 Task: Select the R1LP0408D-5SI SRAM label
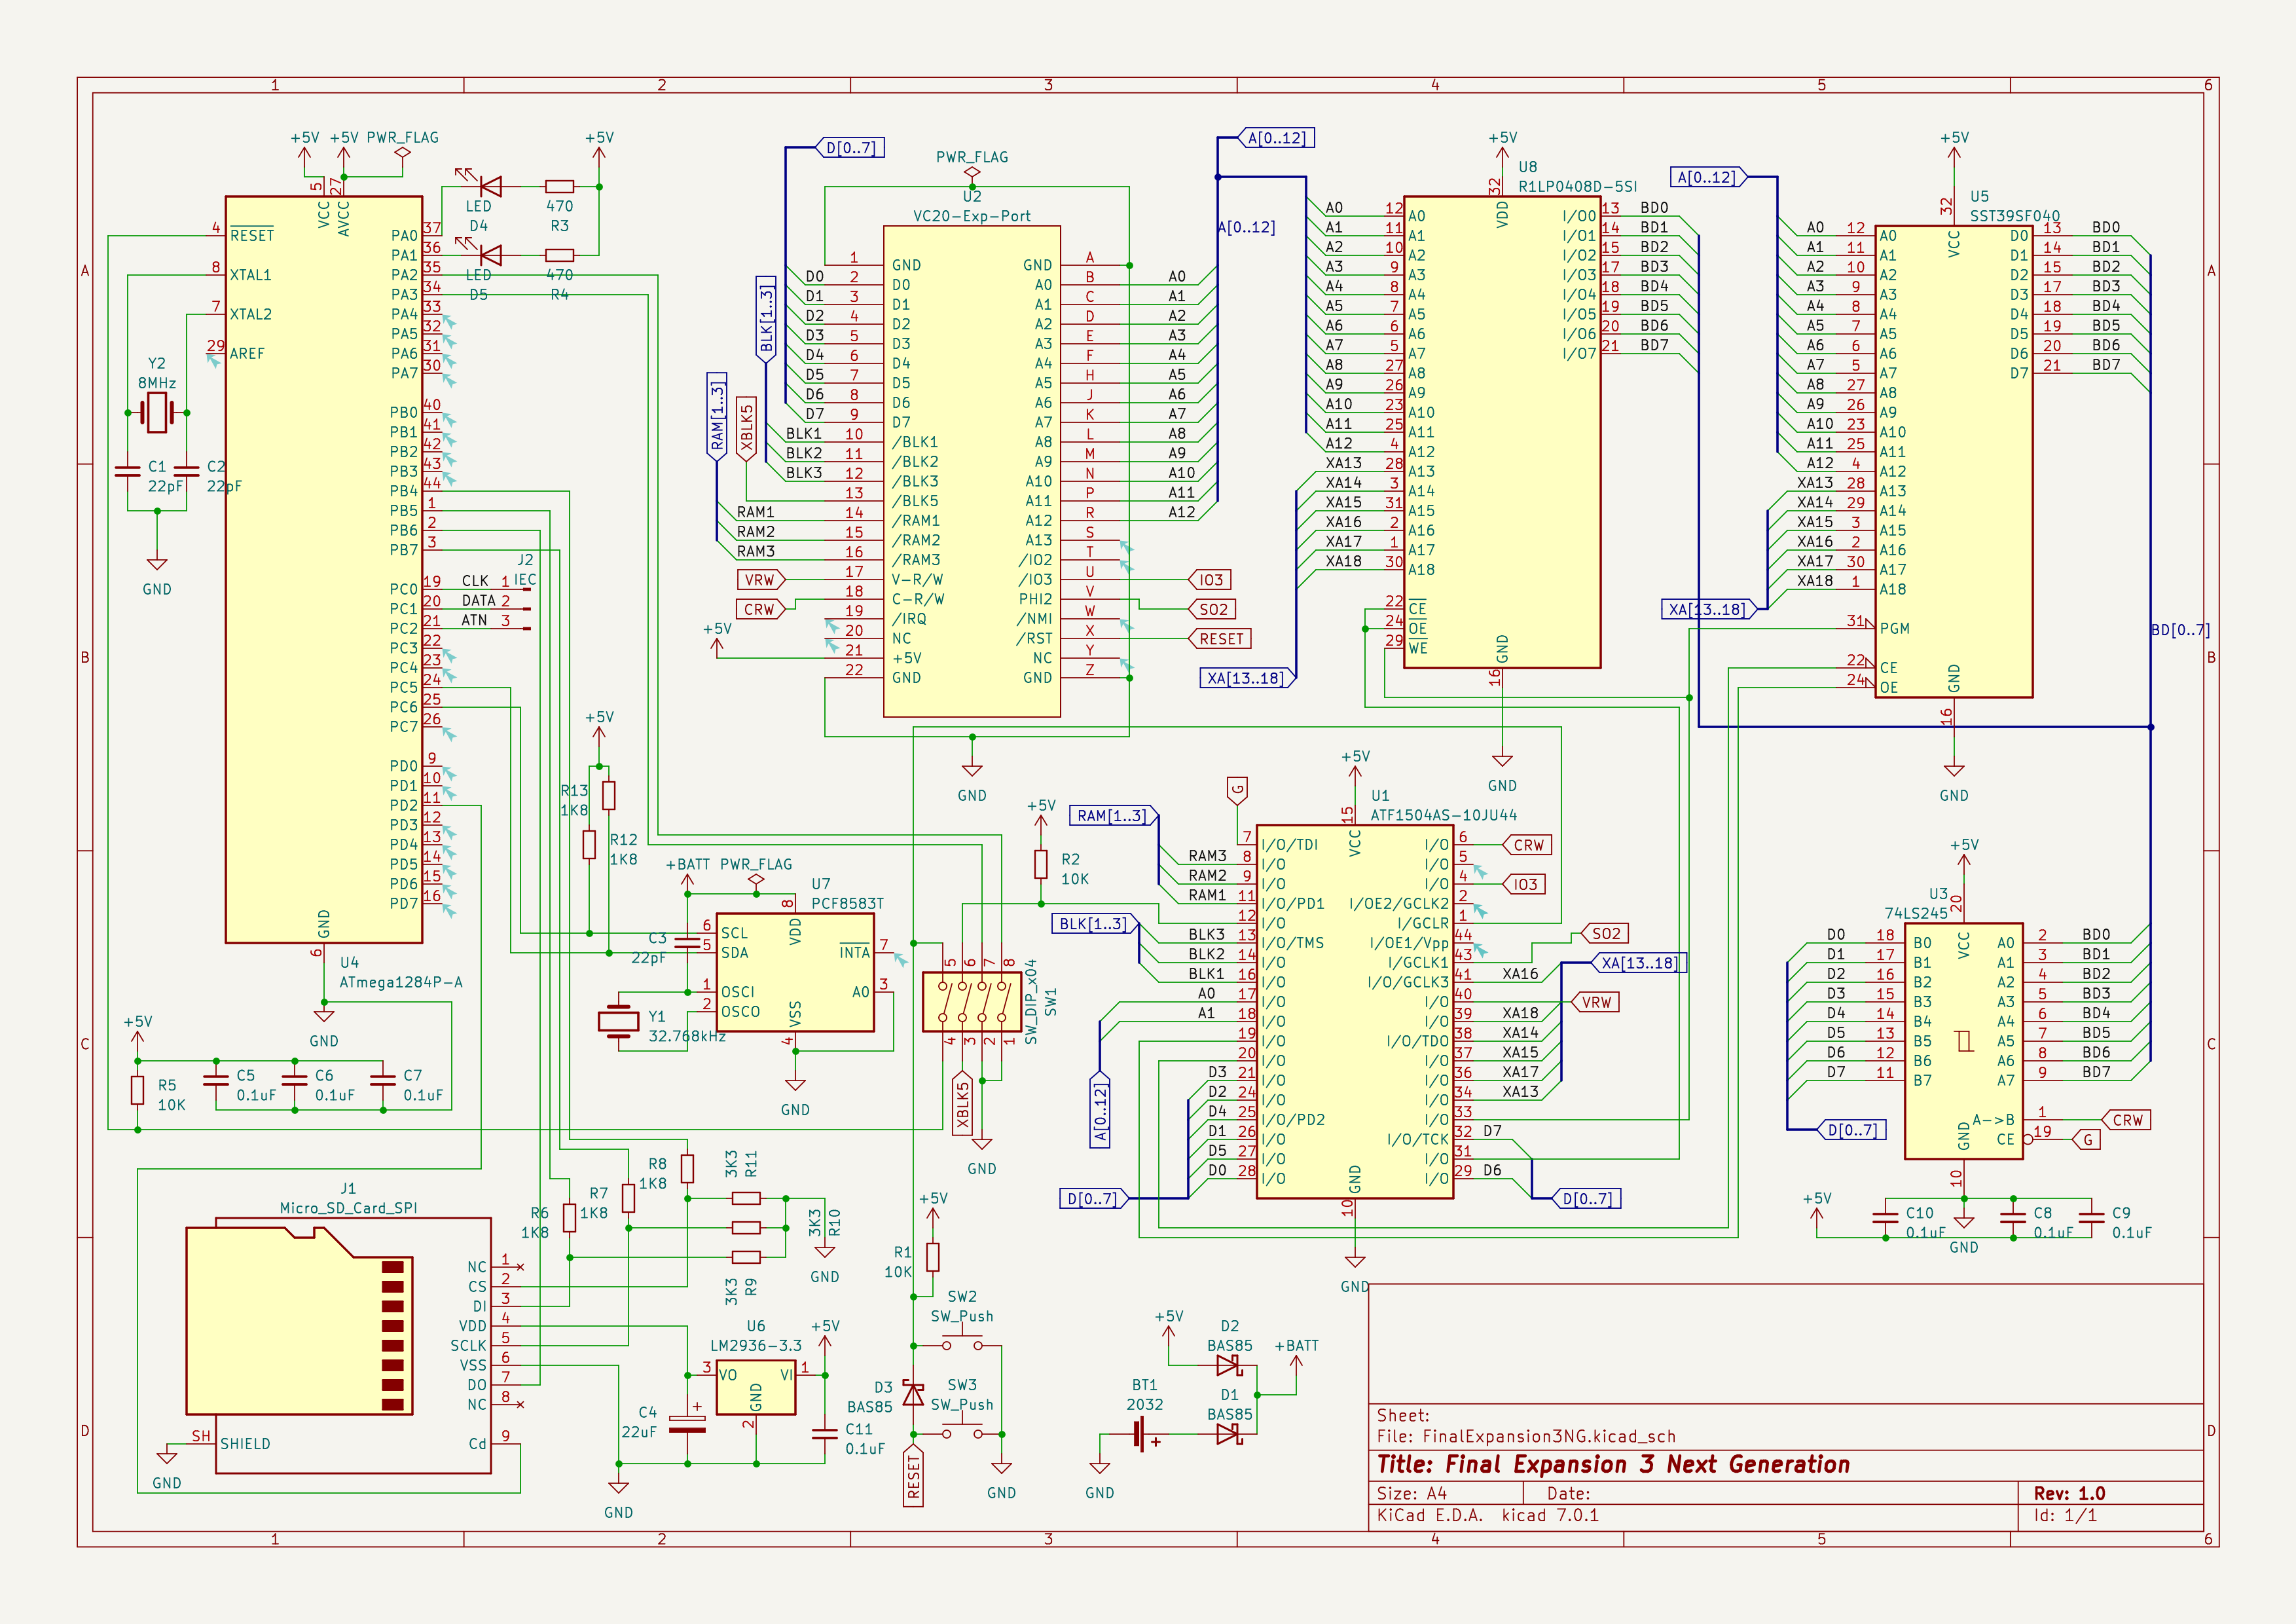pos(1578,186)
